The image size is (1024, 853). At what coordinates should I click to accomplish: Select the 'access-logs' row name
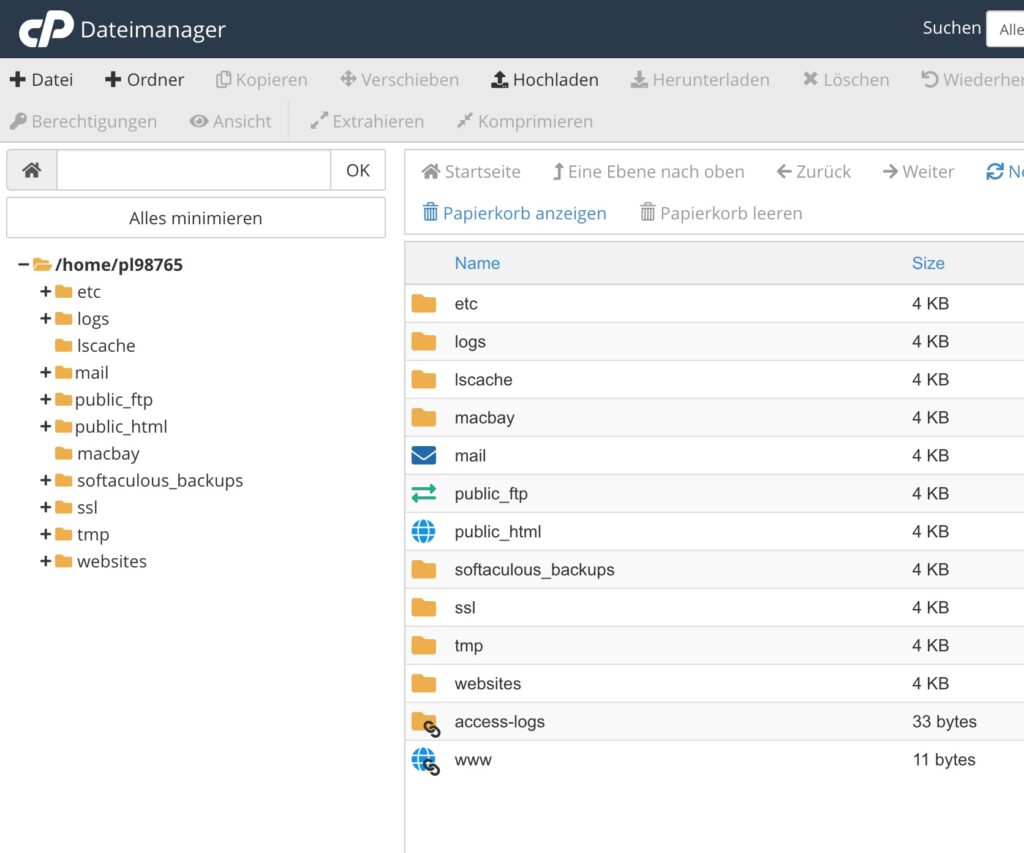coord(500,722)
